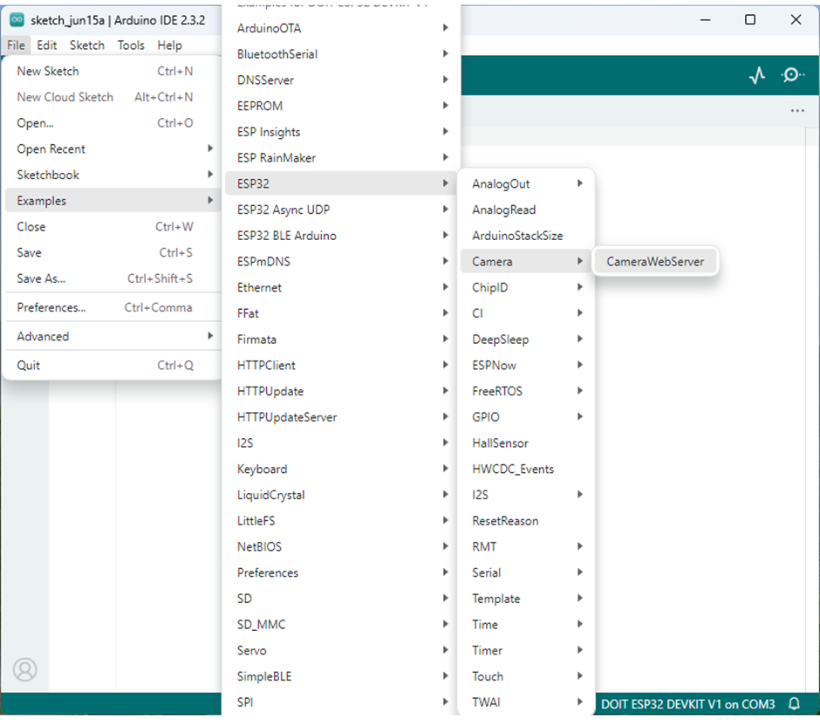Click DOIT ESP32 DEVKIT V1 on COM3 status
Screen dimensions: 820x720
pos(688,704)
